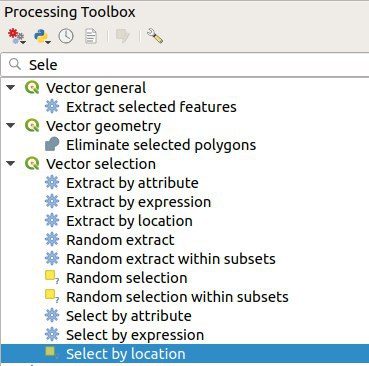Select the Select by expression tool
369x366 pixels.
135,335
